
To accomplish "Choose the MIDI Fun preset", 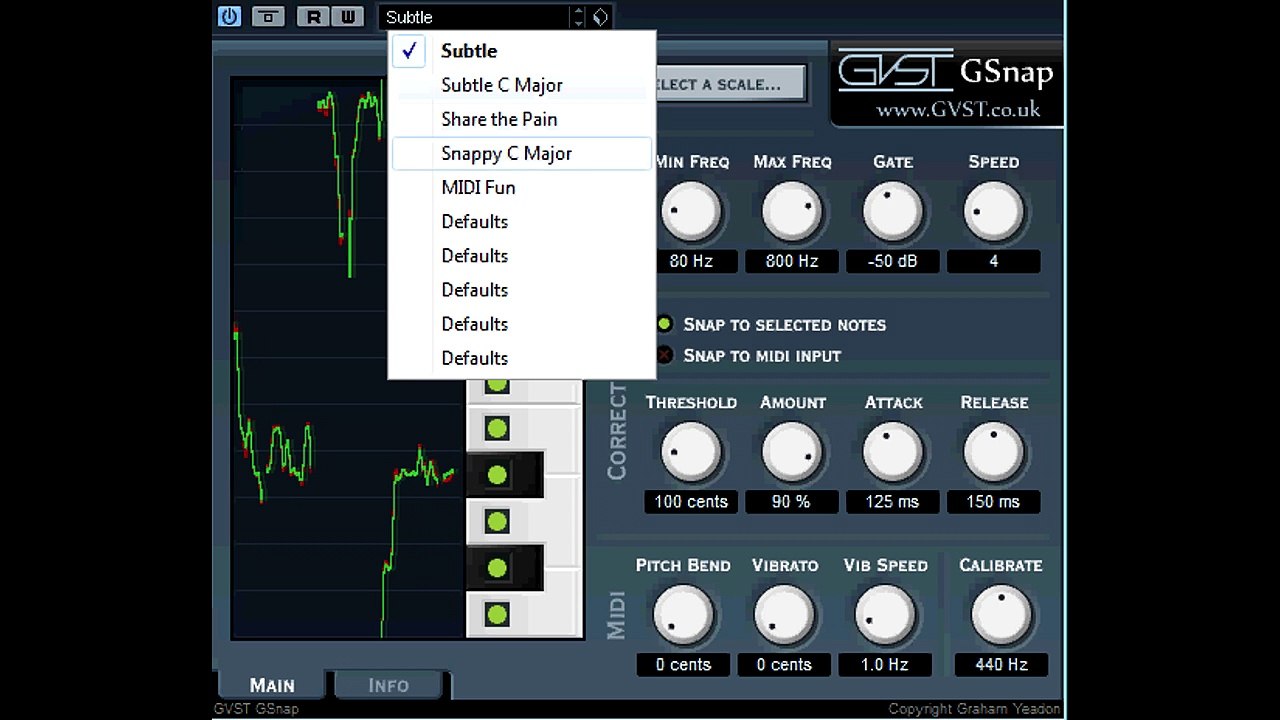I will coord(522,187).
